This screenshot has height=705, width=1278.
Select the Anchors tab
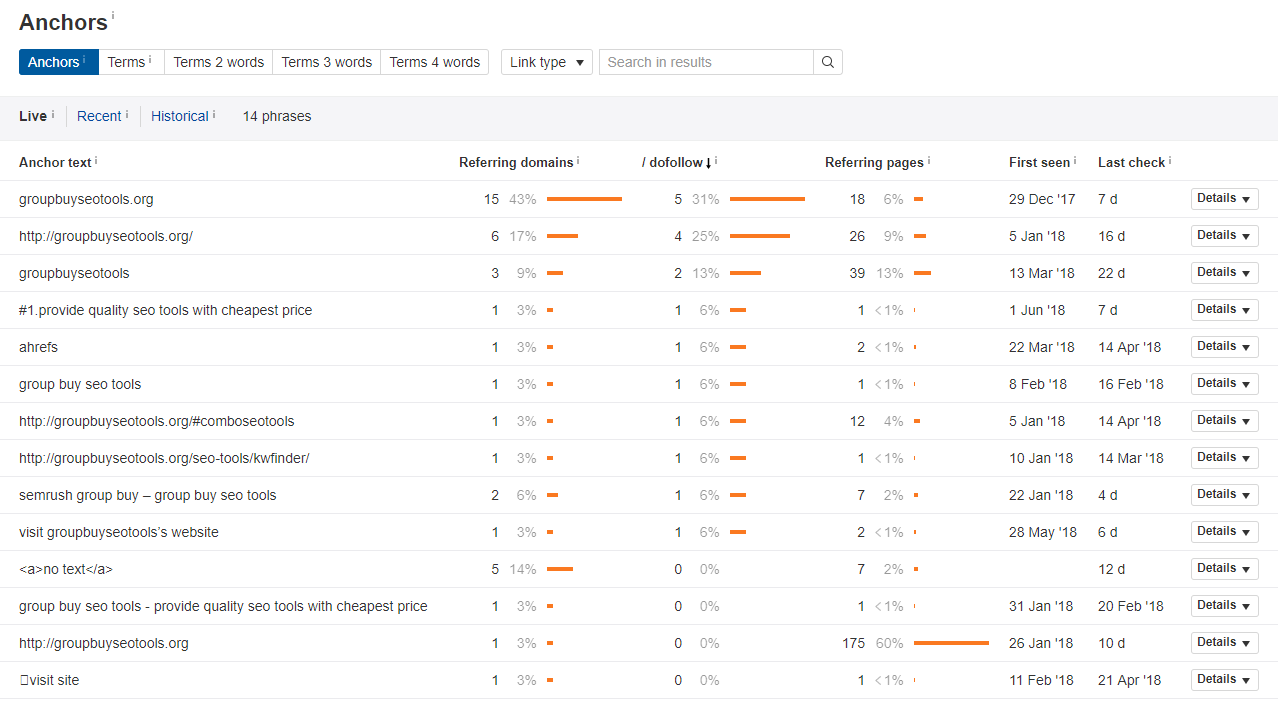(x=58, y=62)
